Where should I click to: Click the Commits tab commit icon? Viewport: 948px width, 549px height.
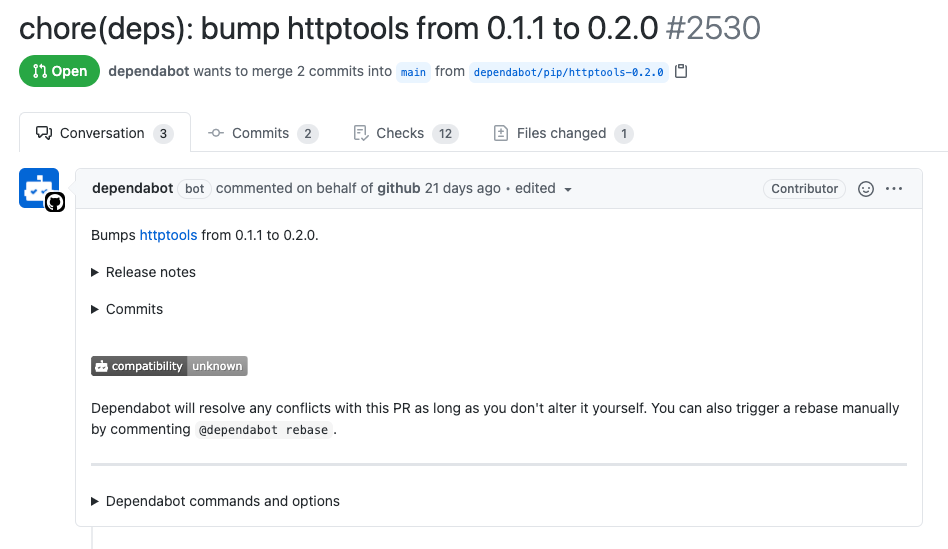[216, 133]
